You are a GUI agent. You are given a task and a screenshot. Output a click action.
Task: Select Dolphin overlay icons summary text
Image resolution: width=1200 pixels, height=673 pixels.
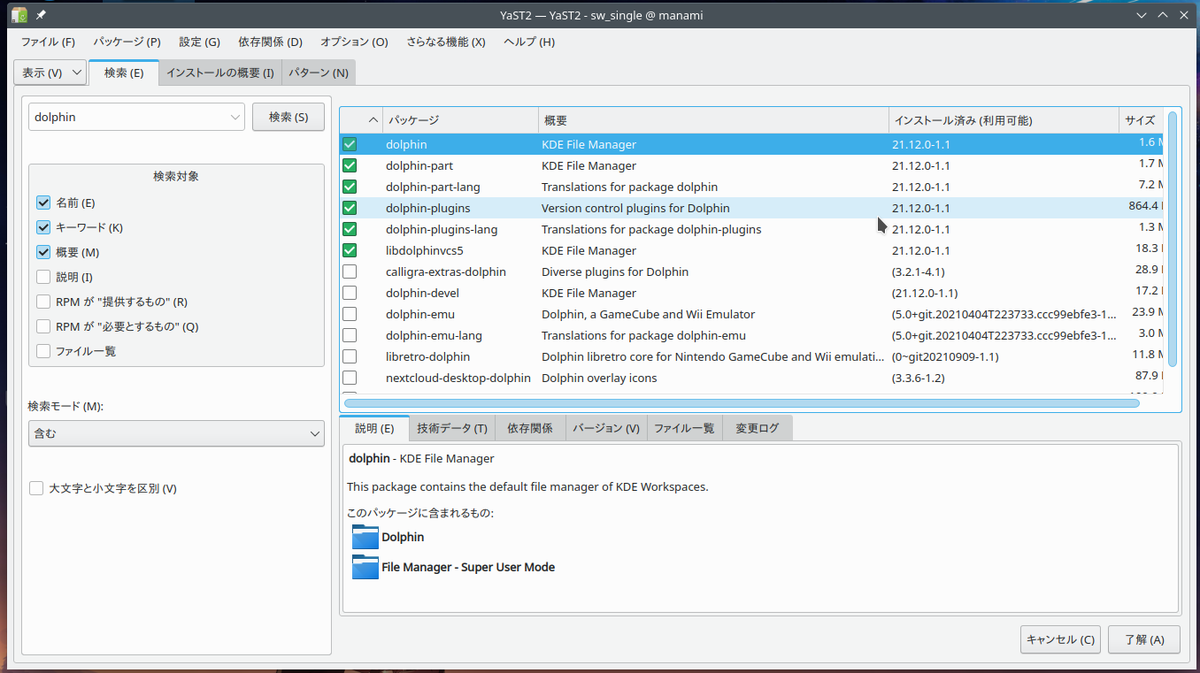[600, 378]
